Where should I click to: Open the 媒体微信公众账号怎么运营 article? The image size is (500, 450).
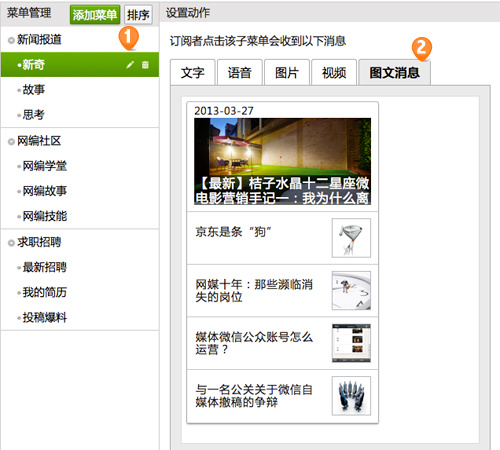(x=283, y=343)
